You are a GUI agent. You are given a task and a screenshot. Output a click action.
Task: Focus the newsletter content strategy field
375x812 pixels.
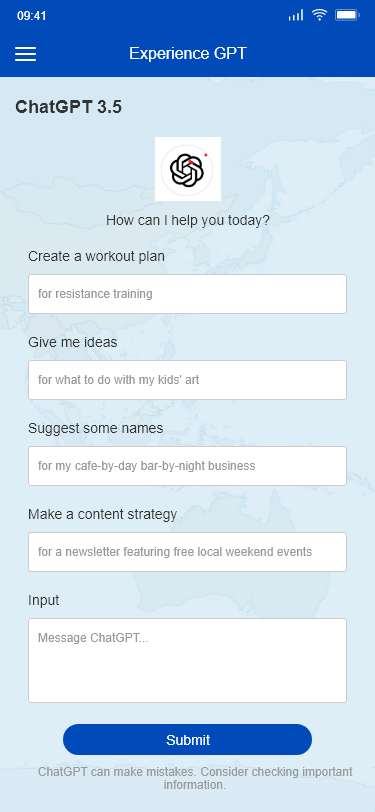click(x=188, y=552)
